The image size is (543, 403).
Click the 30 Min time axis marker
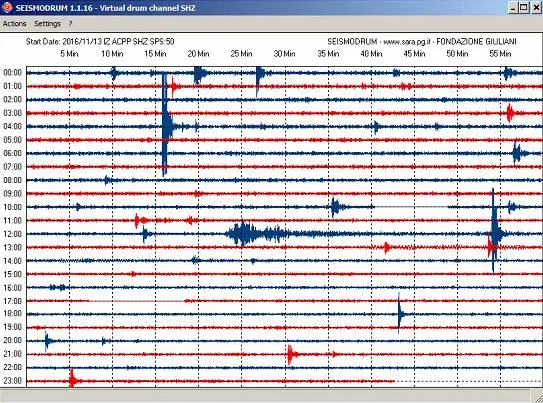[x=284, y=54]
